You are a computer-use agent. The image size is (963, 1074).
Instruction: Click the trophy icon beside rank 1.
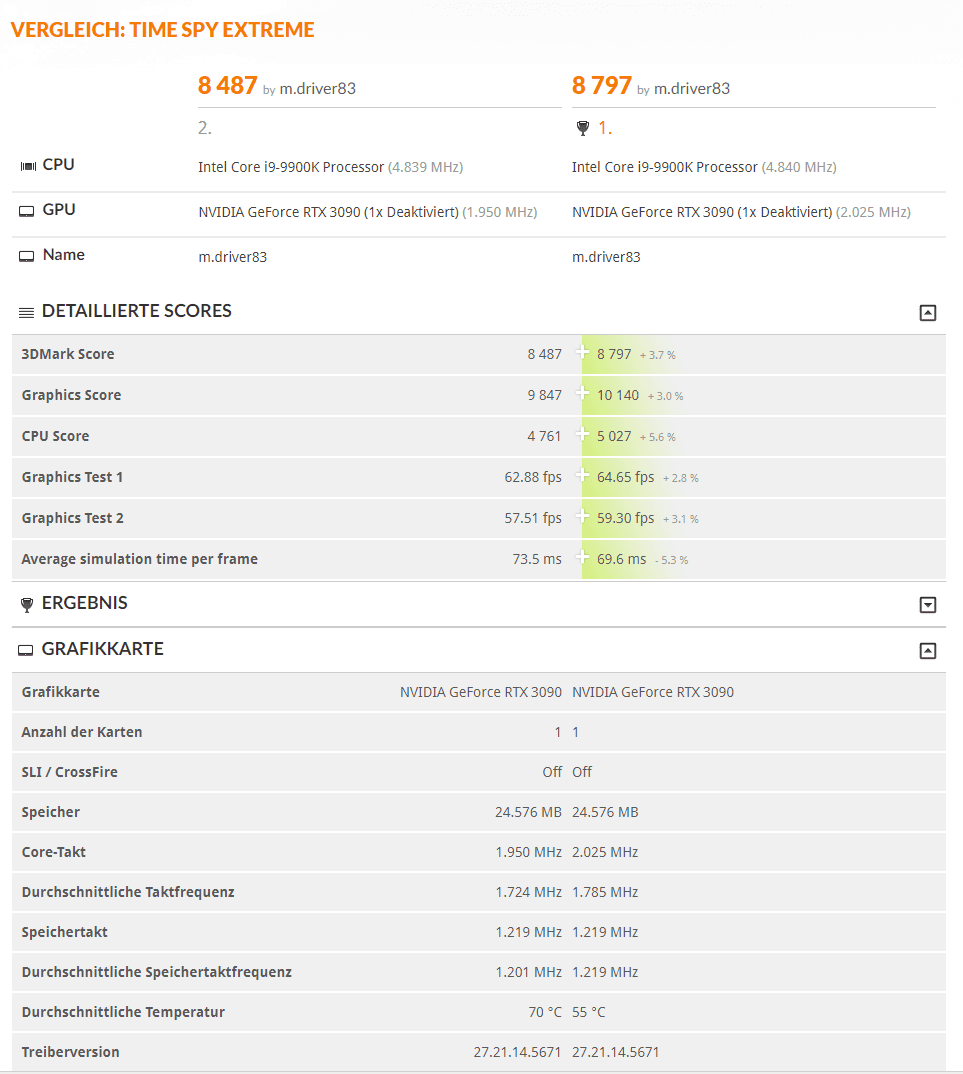[583, 128]
